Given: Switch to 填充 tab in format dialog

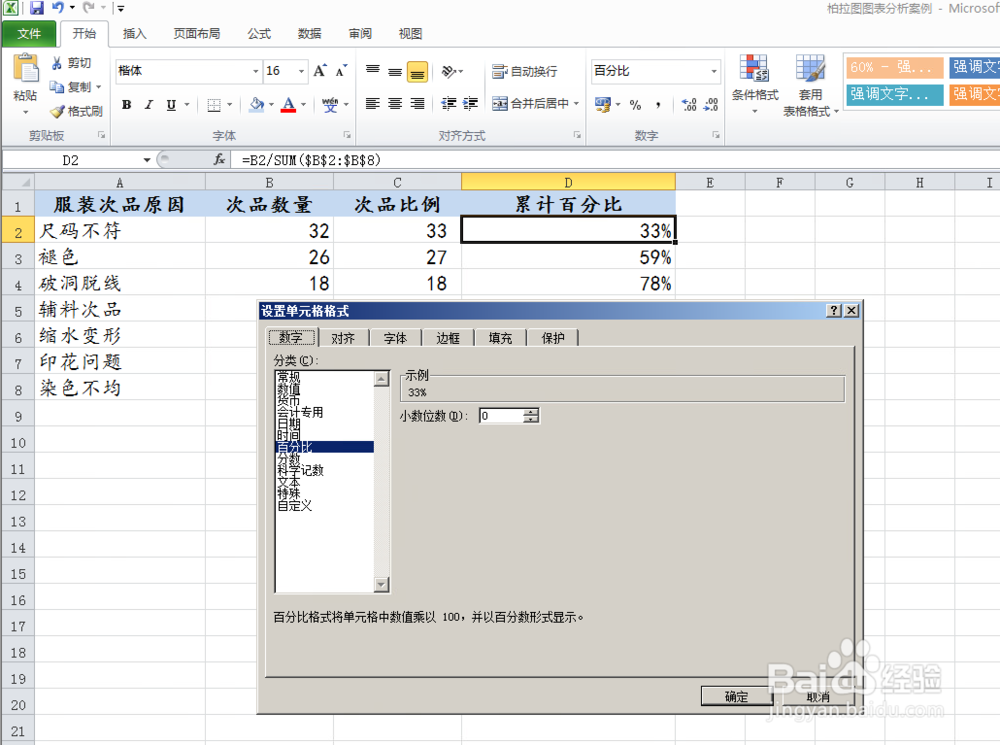Looking at the screenshot, I should 500,338.
